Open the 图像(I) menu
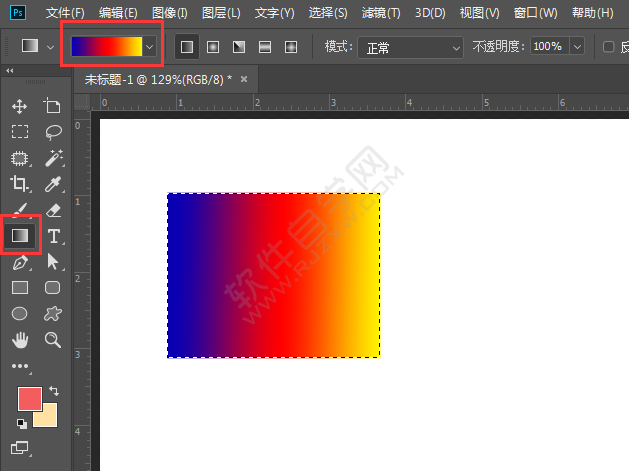This screenshot has height=471, width=629. coord(170,13)
